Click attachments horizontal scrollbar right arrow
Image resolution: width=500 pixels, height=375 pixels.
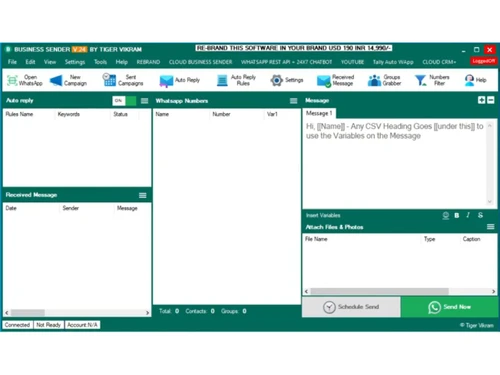click(x=494, y=291)
